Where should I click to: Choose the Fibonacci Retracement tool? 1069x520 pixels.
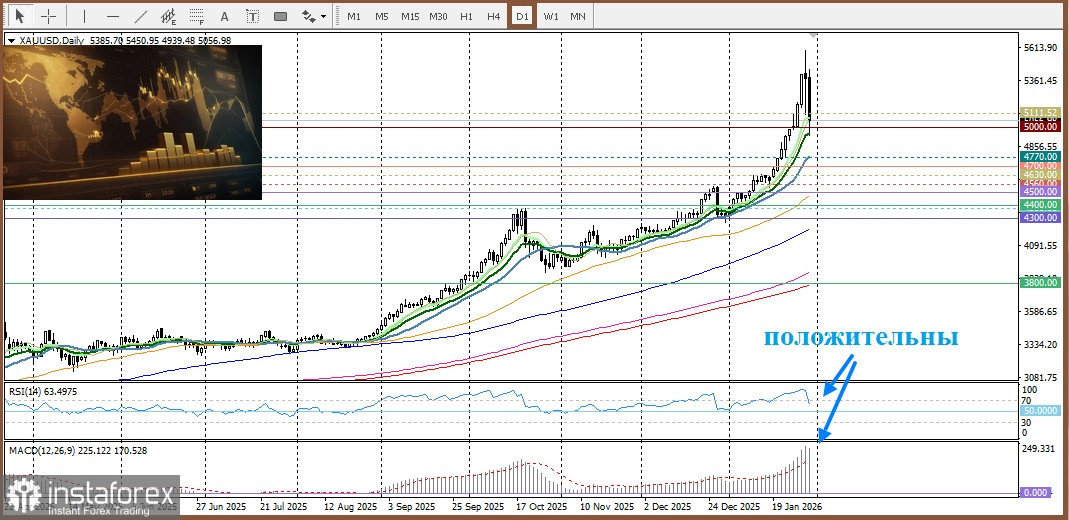click(x=197, y=16)
